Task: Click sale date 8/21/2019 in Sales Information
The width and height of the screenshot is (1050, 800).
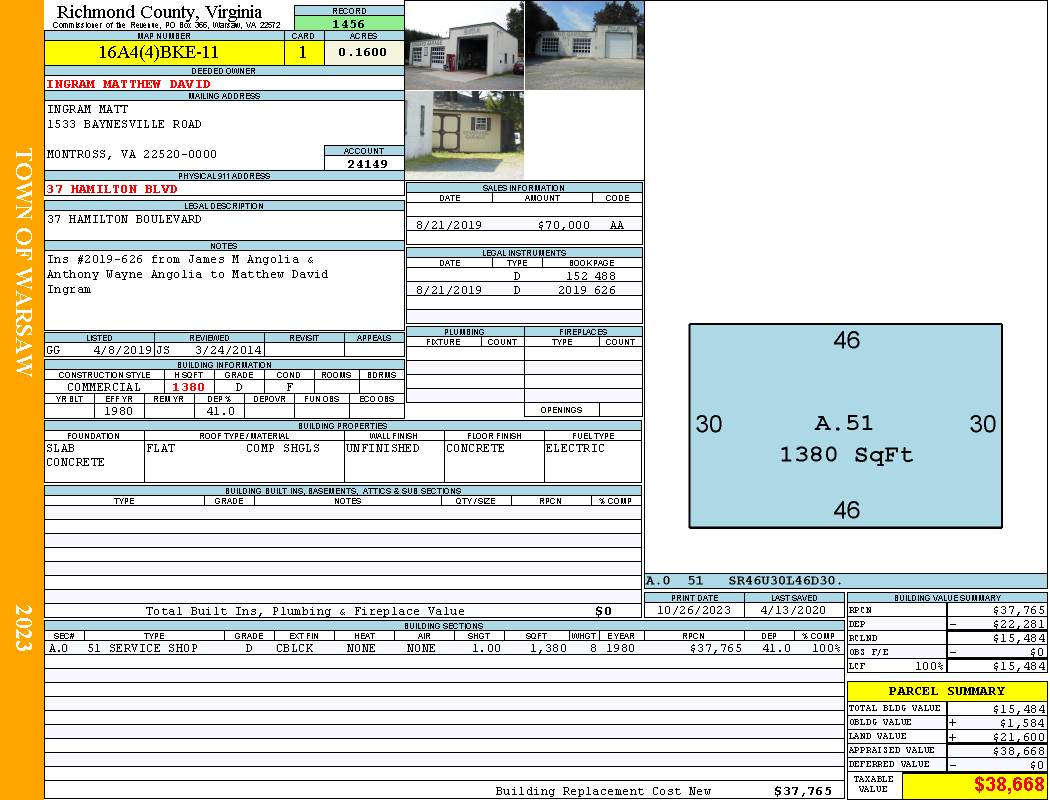Action: point(449,225)
